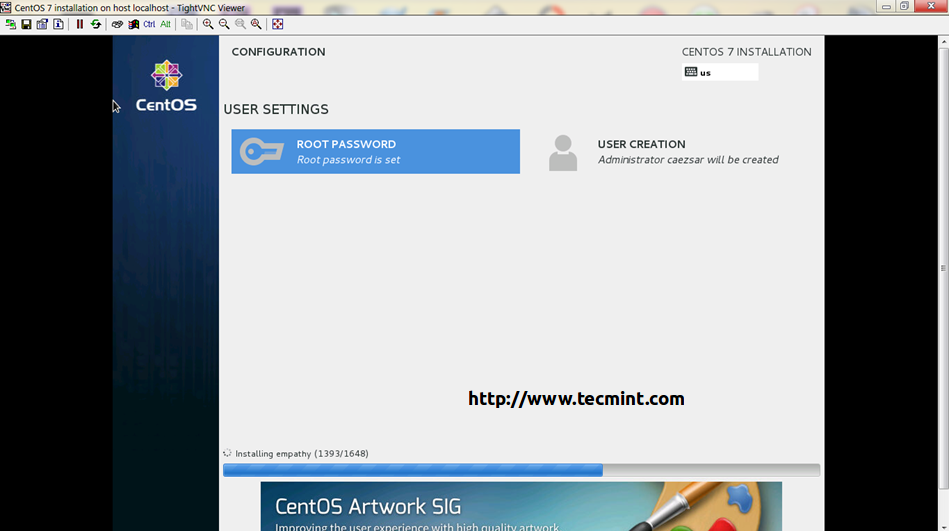Minimize the TightVNC Viewer window
This screenshot has height=531, width=949.
click(x=886, y=6)
